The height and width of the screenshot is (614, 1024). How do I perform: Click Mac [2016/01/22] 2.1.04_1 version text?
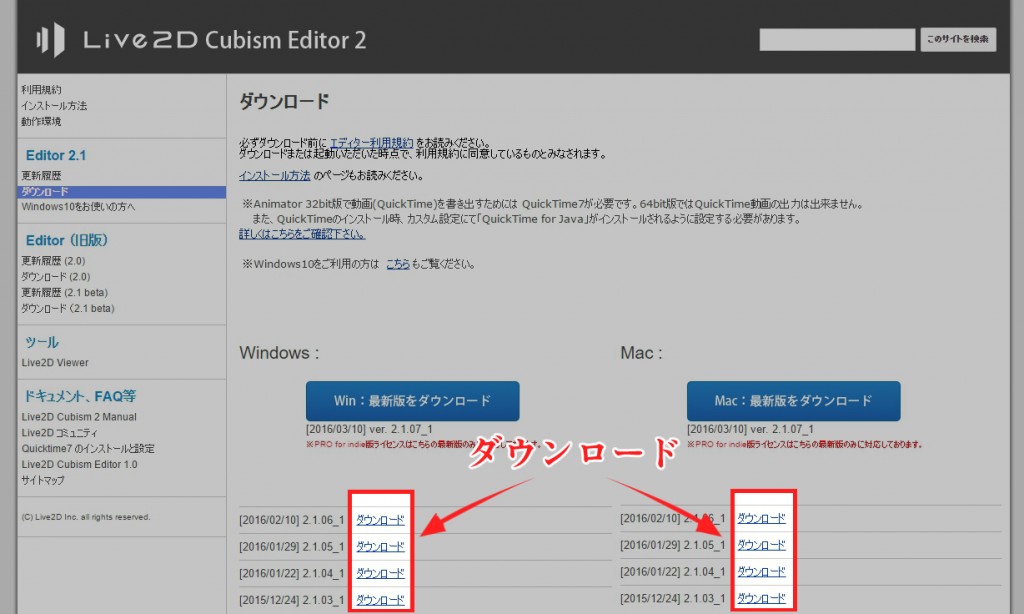(x=673, y=572)
